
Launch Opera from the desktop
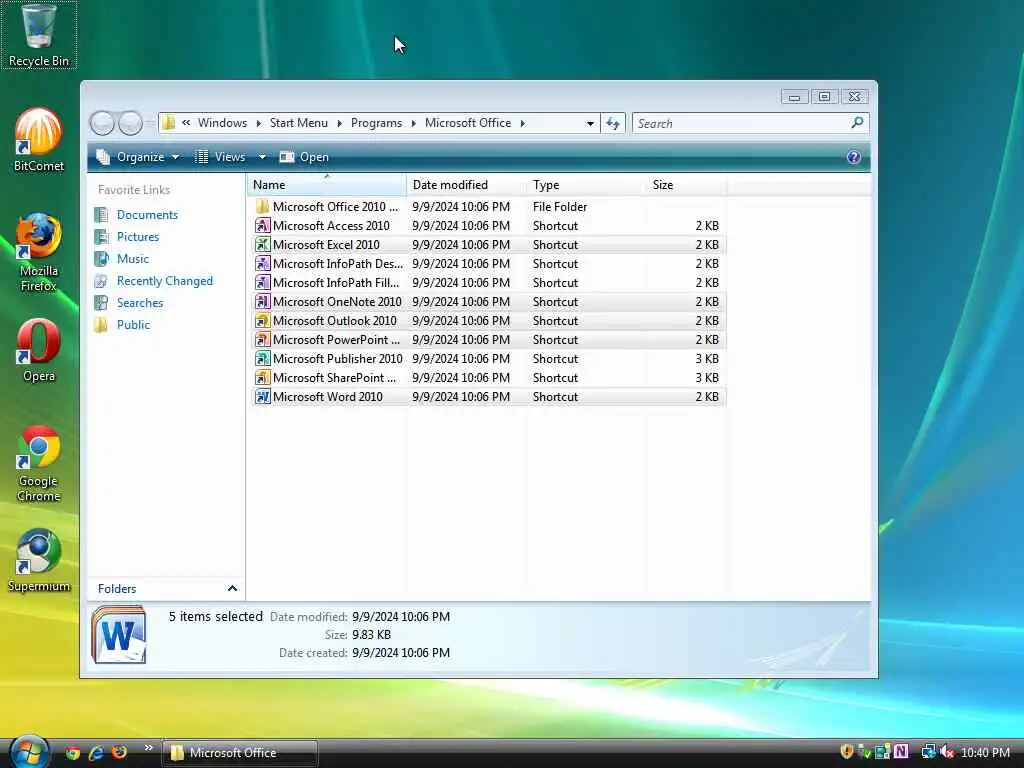[x=39, y=351]
